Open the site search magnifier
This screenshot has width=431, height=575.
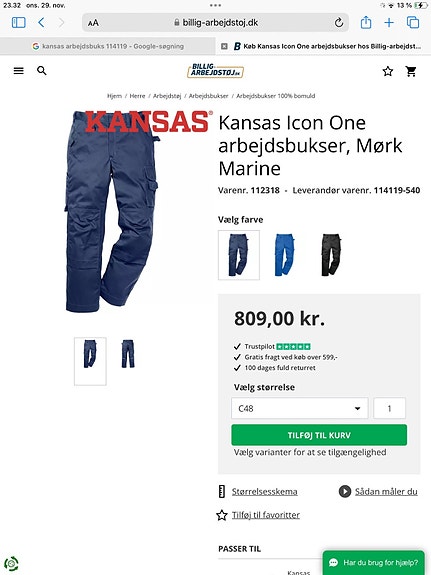coord(42,71)
